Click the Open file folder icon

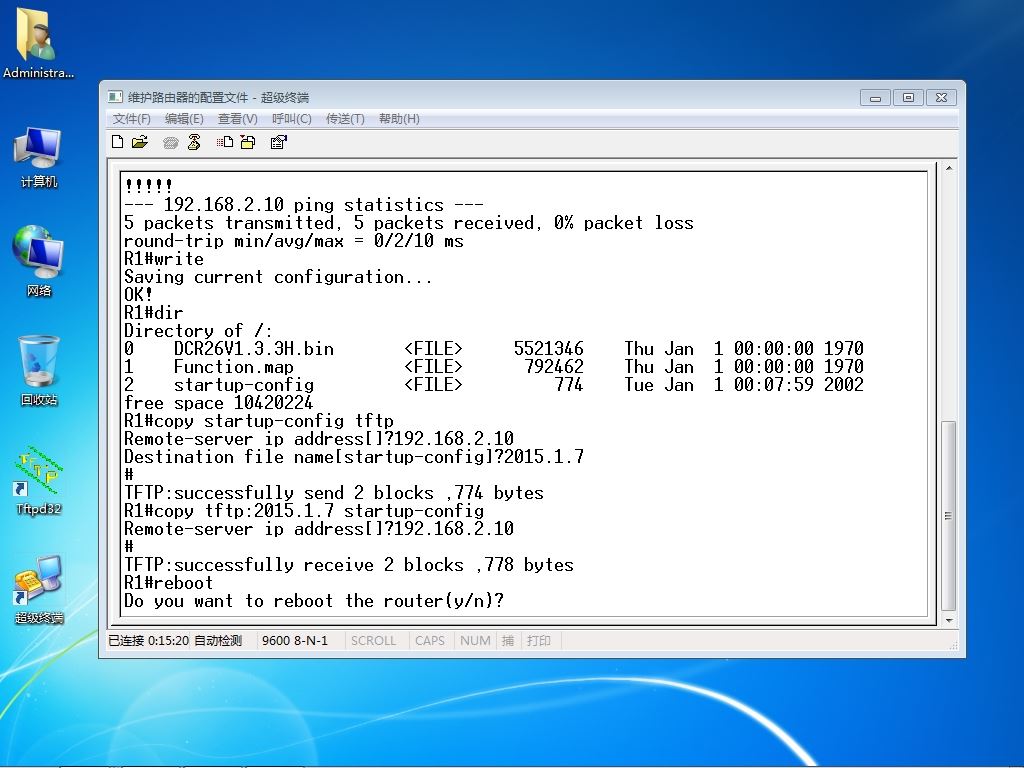[140, 142]
